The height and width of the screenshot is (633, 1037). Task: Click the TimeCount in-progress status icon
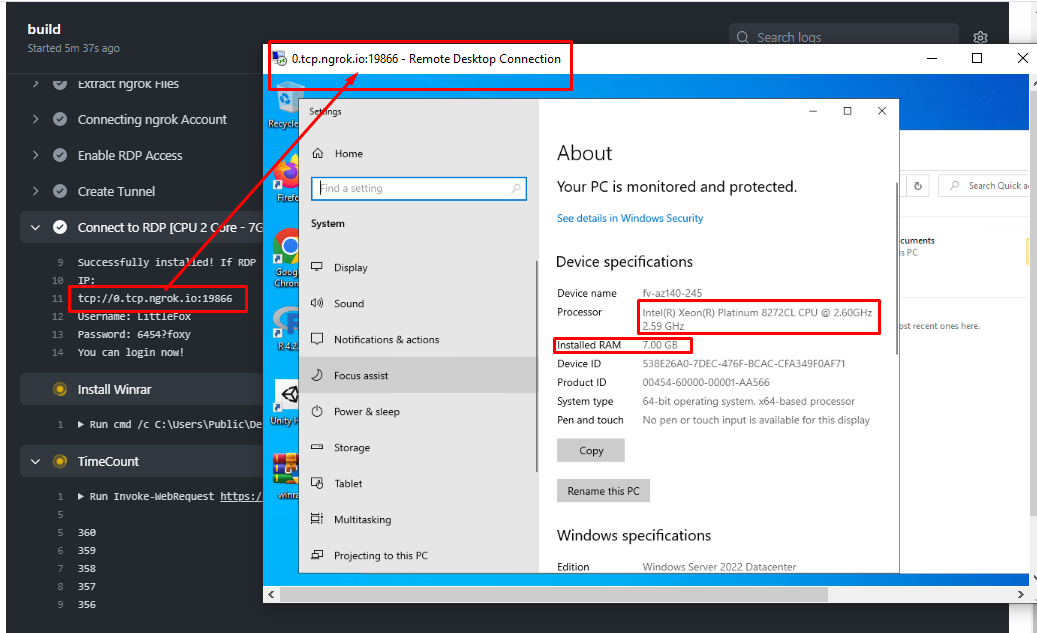point(60,462)
